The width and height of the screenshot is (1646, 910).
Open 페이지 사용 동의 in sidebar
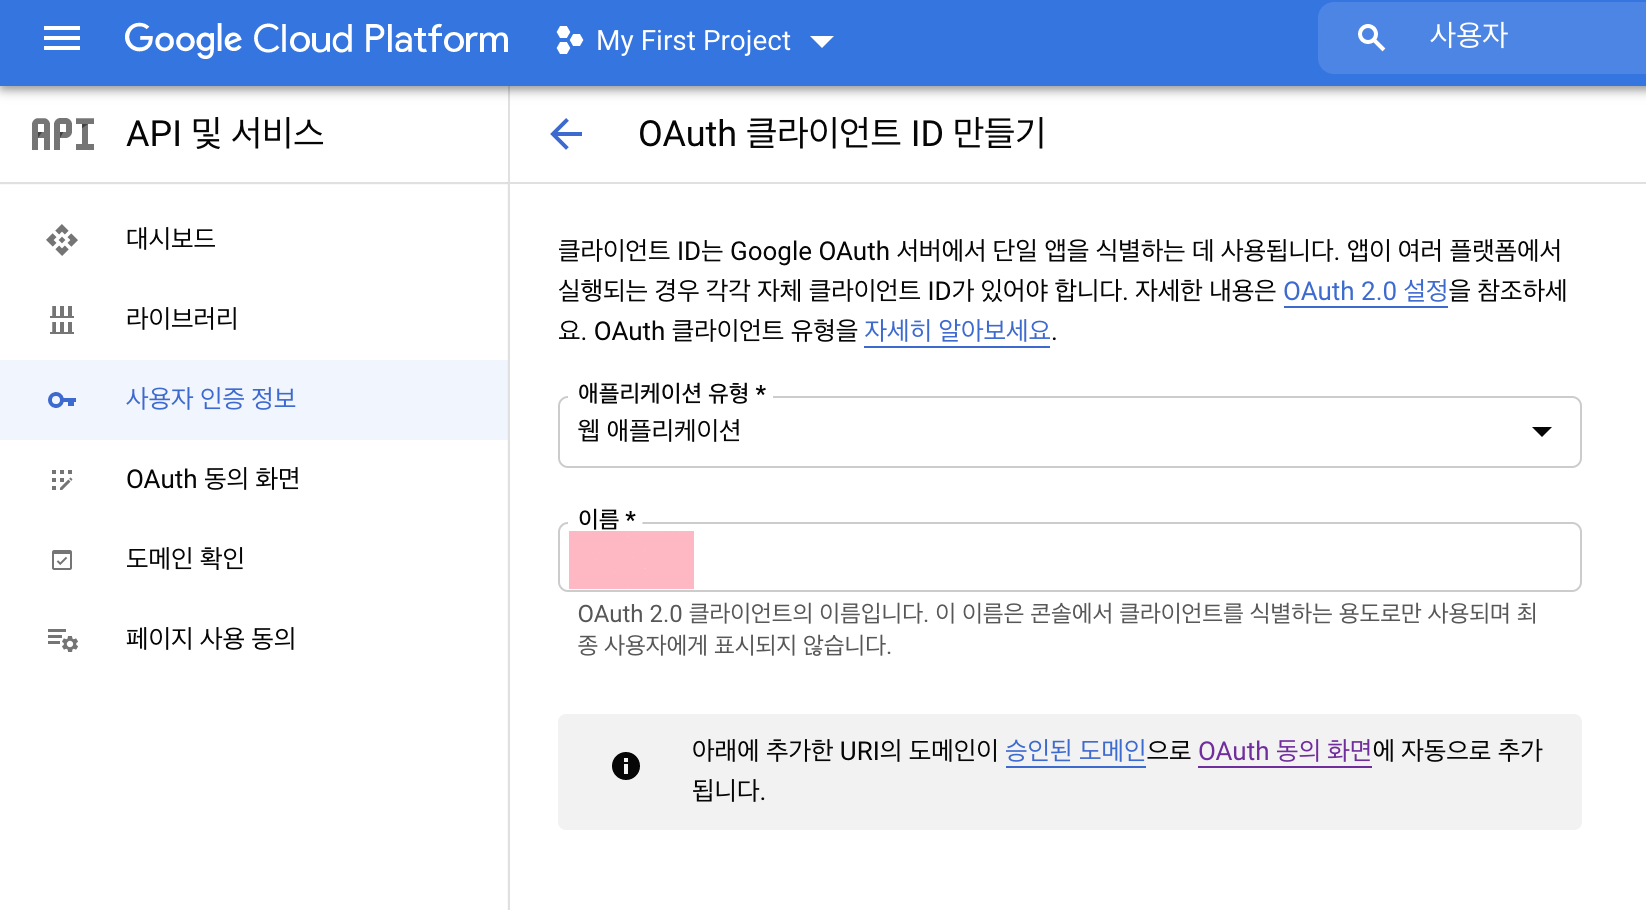tap(254, 640)
